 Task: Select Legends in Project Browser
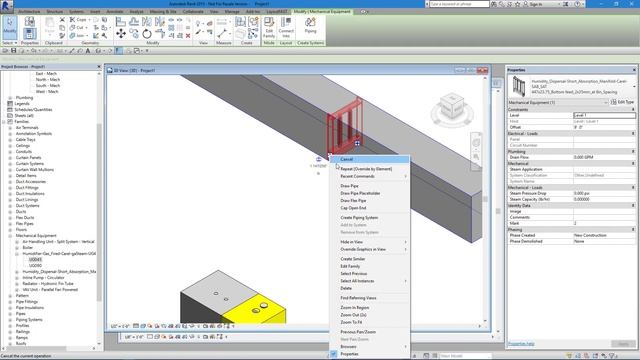tap(22, 104)
